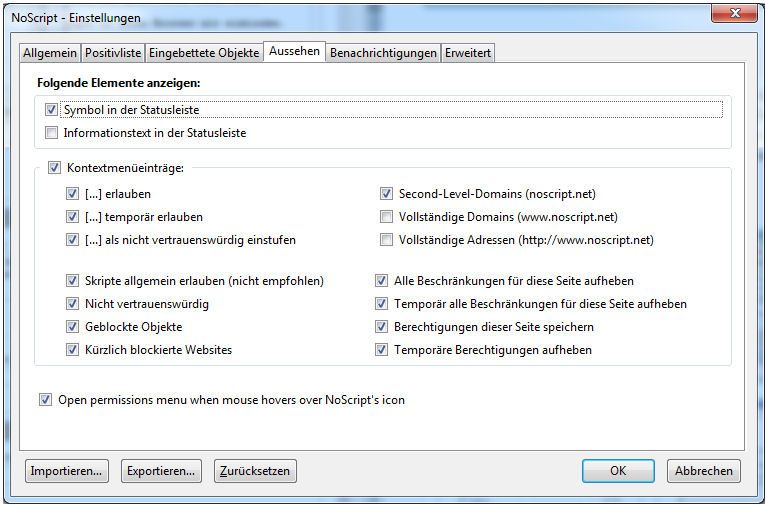Click the NoScript - Einstellungen title text
The width and height of the screenshot is (765, 505).
pyautogui.click(x=76, y=18)
